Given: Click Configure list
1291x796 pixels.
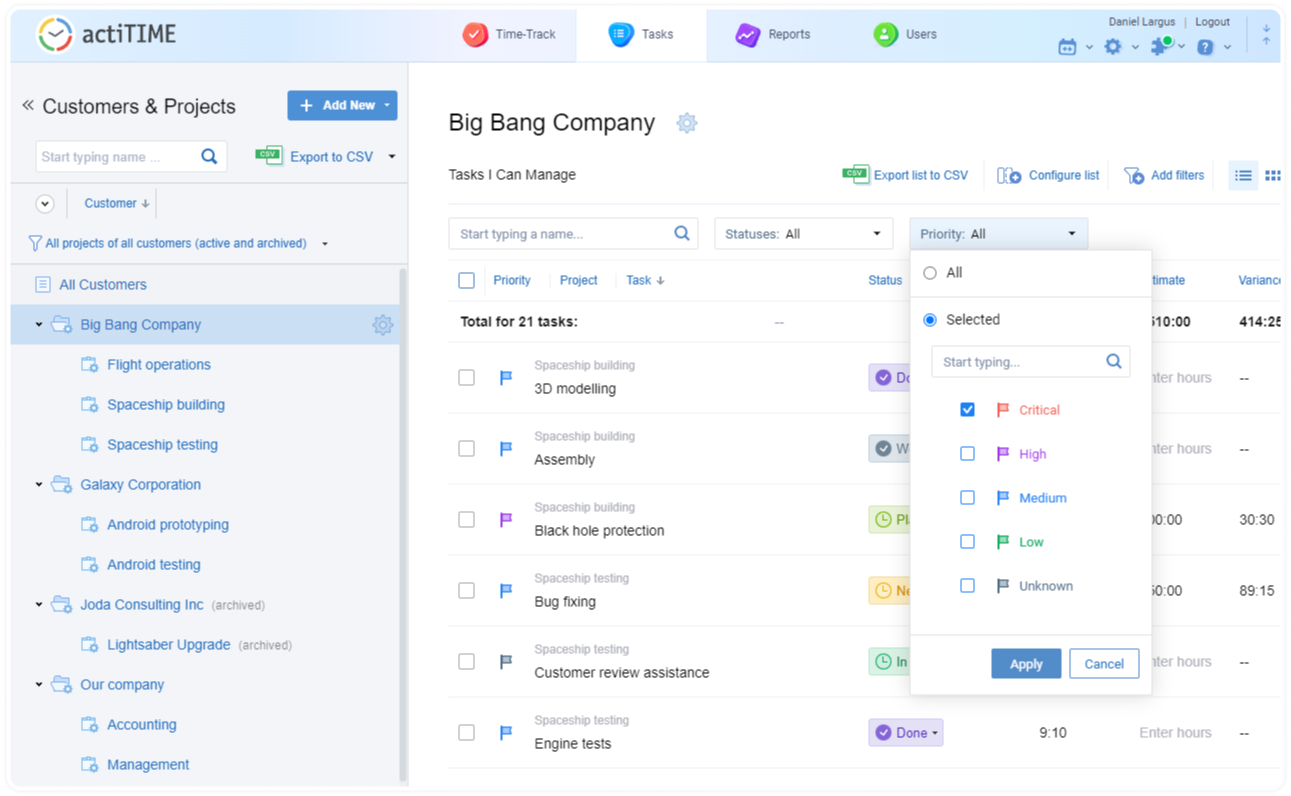Looking at the screenshot, I should (x=1049, y=175).
